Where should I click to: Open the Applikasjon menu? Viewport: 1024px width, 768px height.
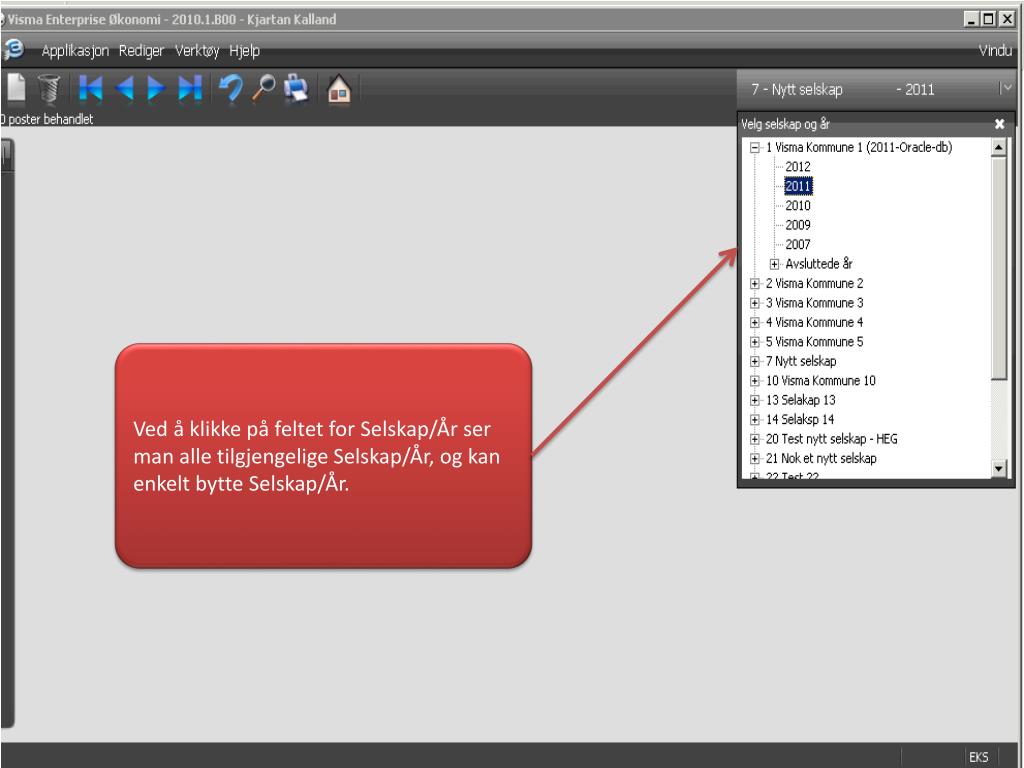click(x=75, y=51)
